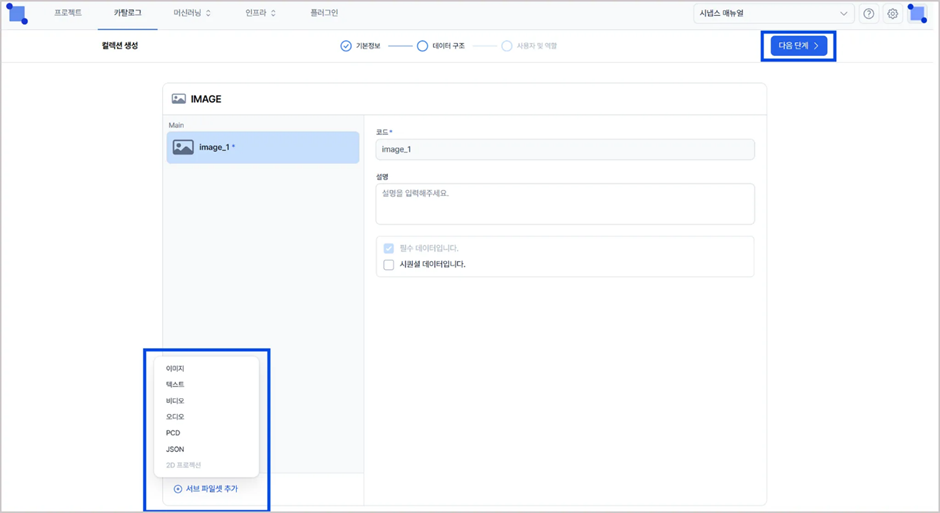Screen dimensions: 940x513
Task: Click the 데이터 구조 step circle
Action: tap(422, 46)
